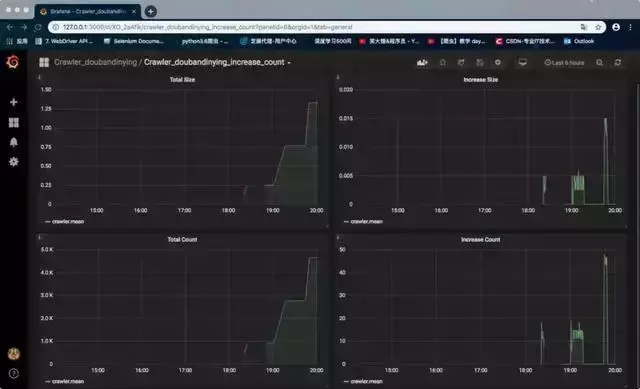Open the WebDriver API bookmark
640x389 pixels.
tap(64, 41)
